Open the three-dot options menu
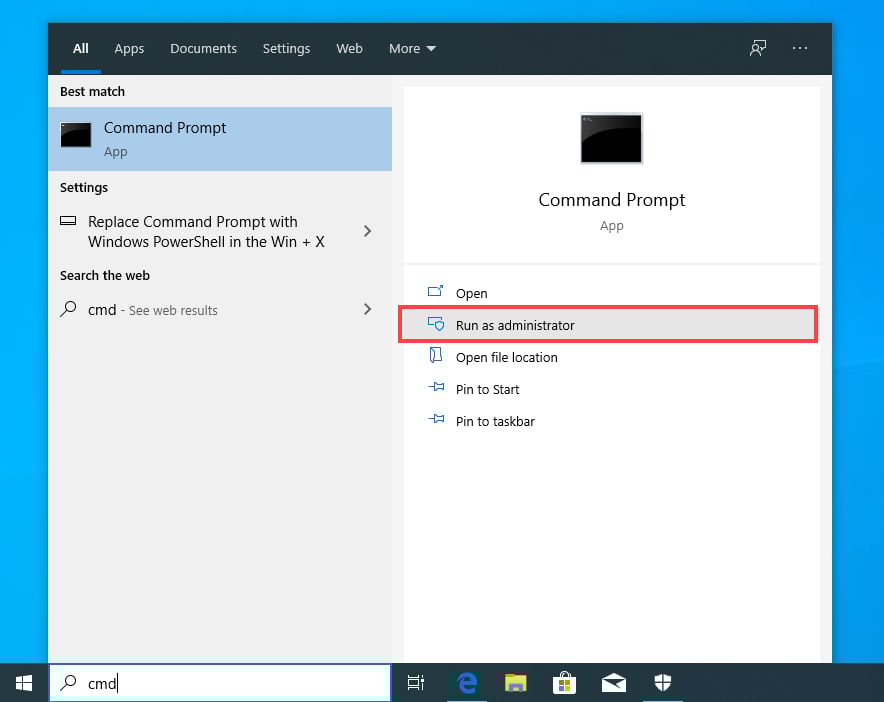Screen dimensions: 884x702 (799, 48)
